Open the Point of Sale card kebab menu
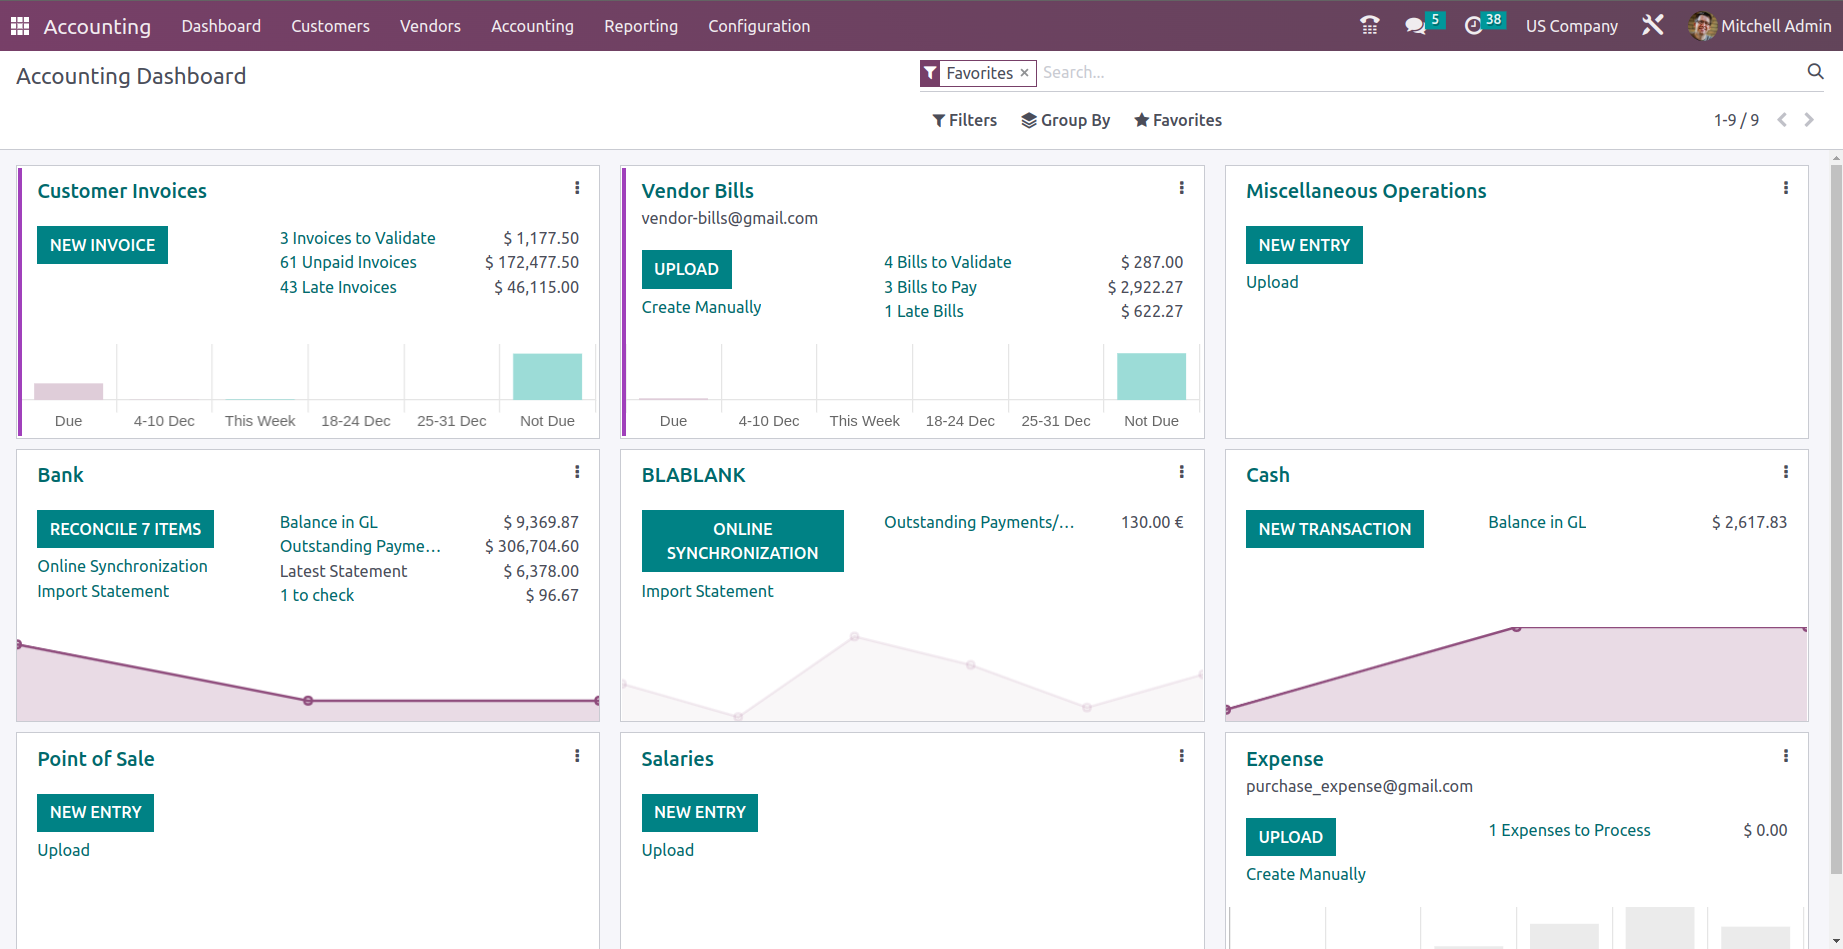Screen dimensions: 1843x949 [577, 756]
